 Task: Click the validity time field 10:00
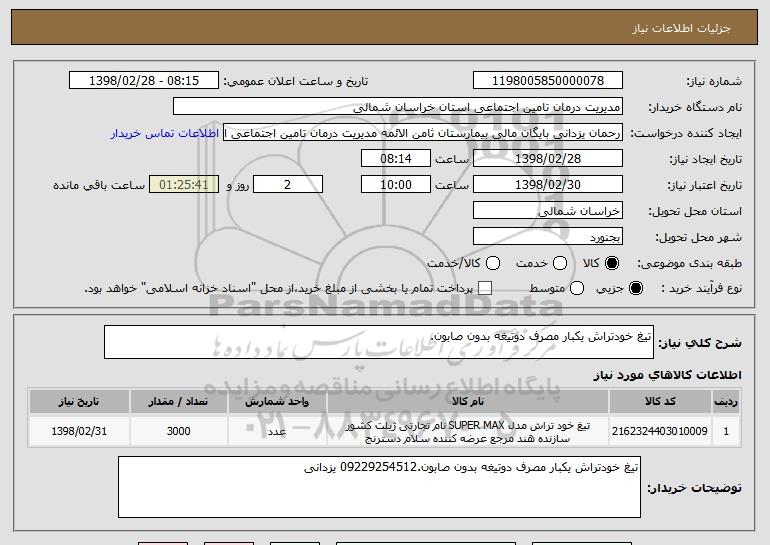[x=396, y=185]
